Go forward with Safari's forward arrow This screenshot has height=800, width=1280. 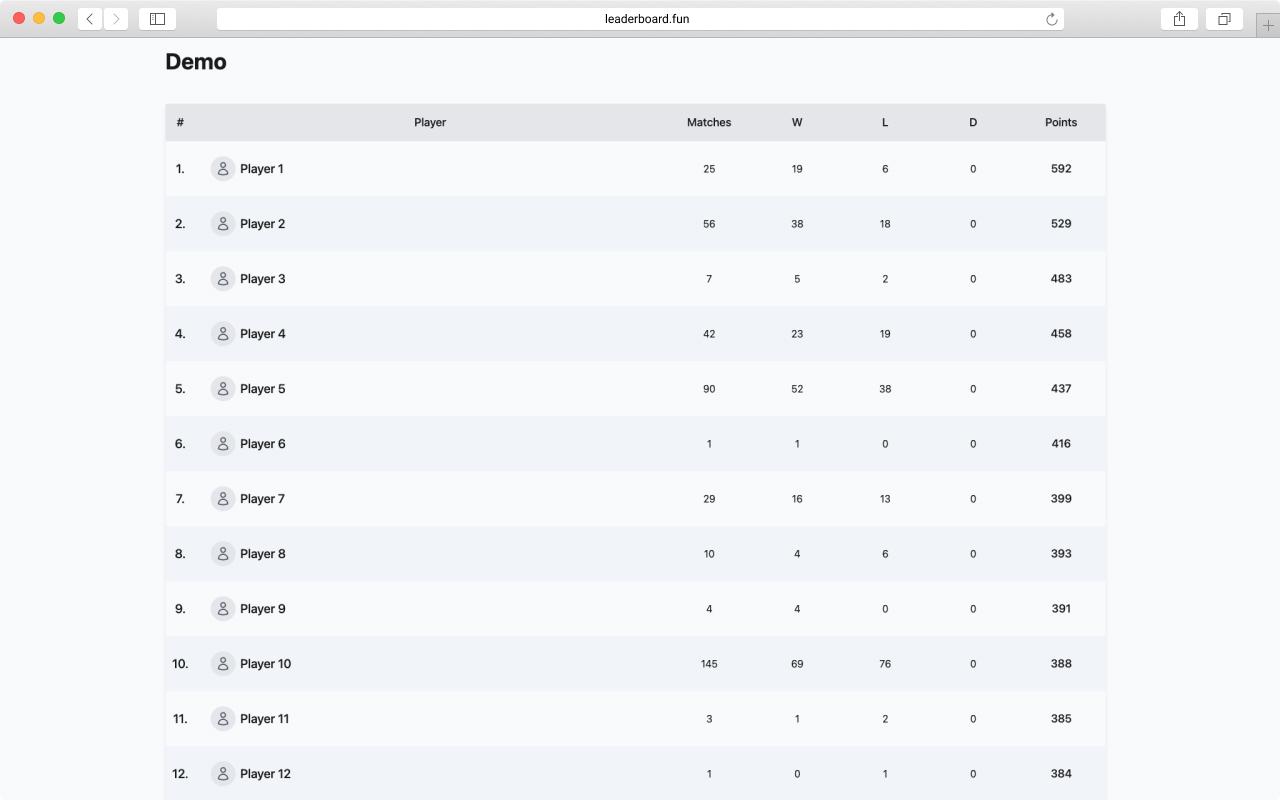click(x=116, y=18)
